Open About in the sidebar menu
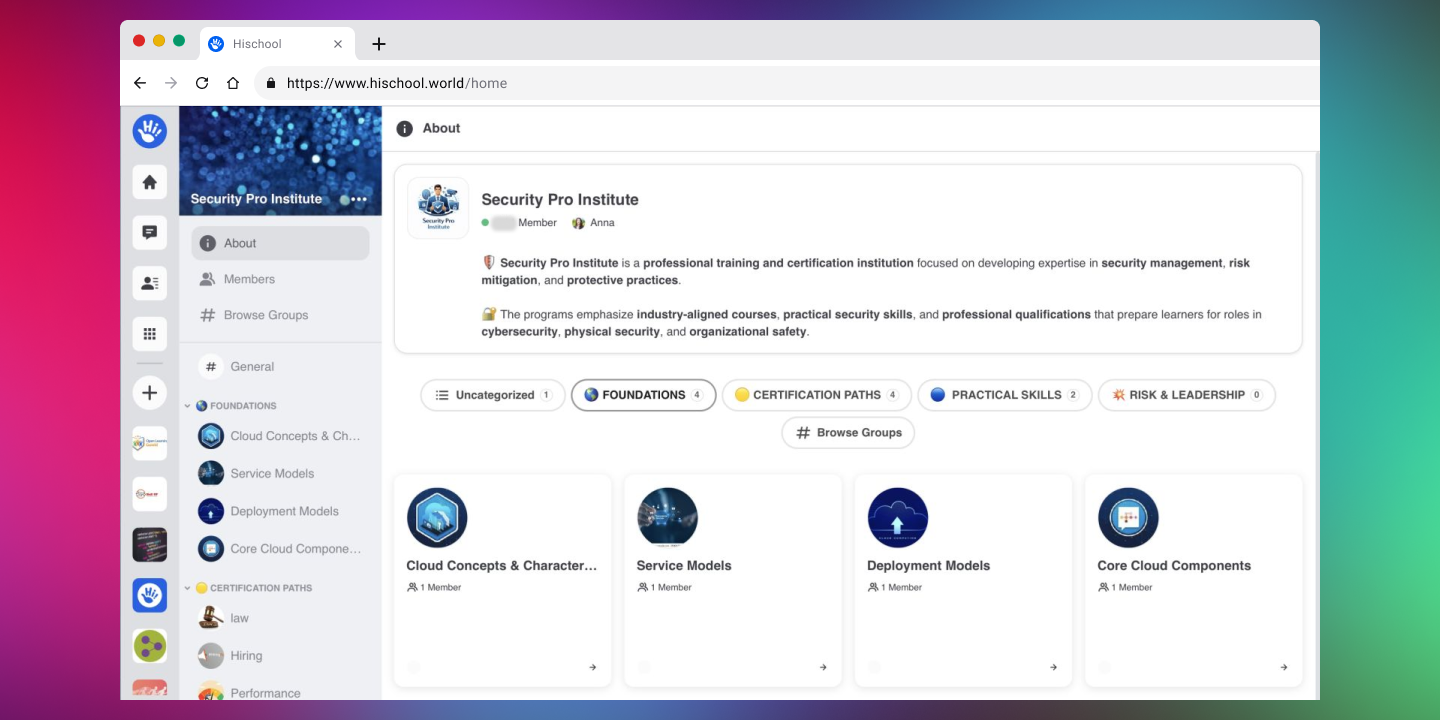 coord(280,243)
